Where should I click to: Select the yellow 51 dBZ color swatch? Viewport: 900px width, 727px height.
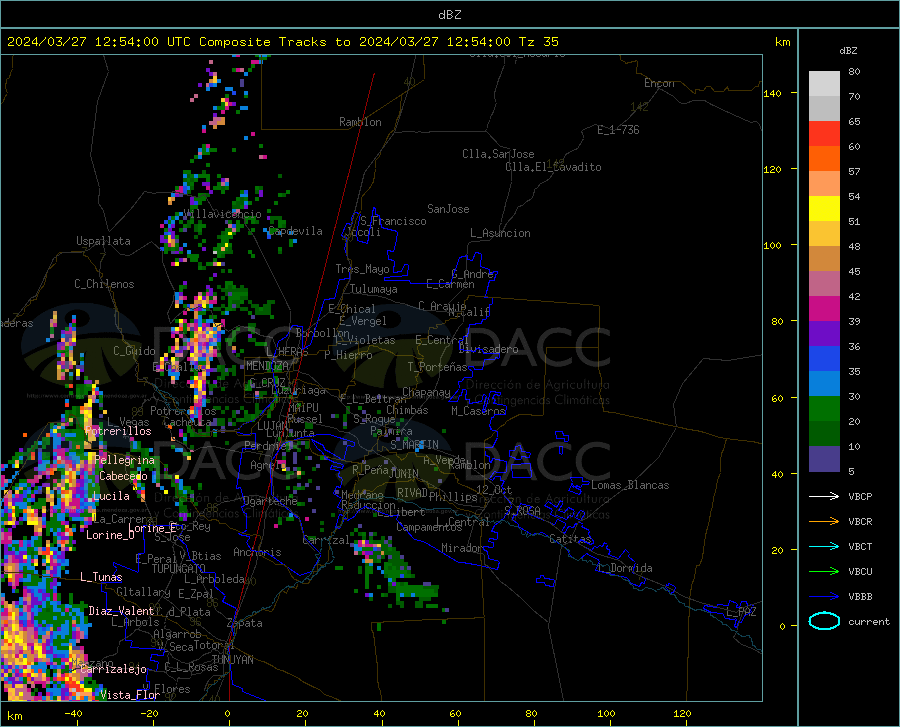pos(824,209)
